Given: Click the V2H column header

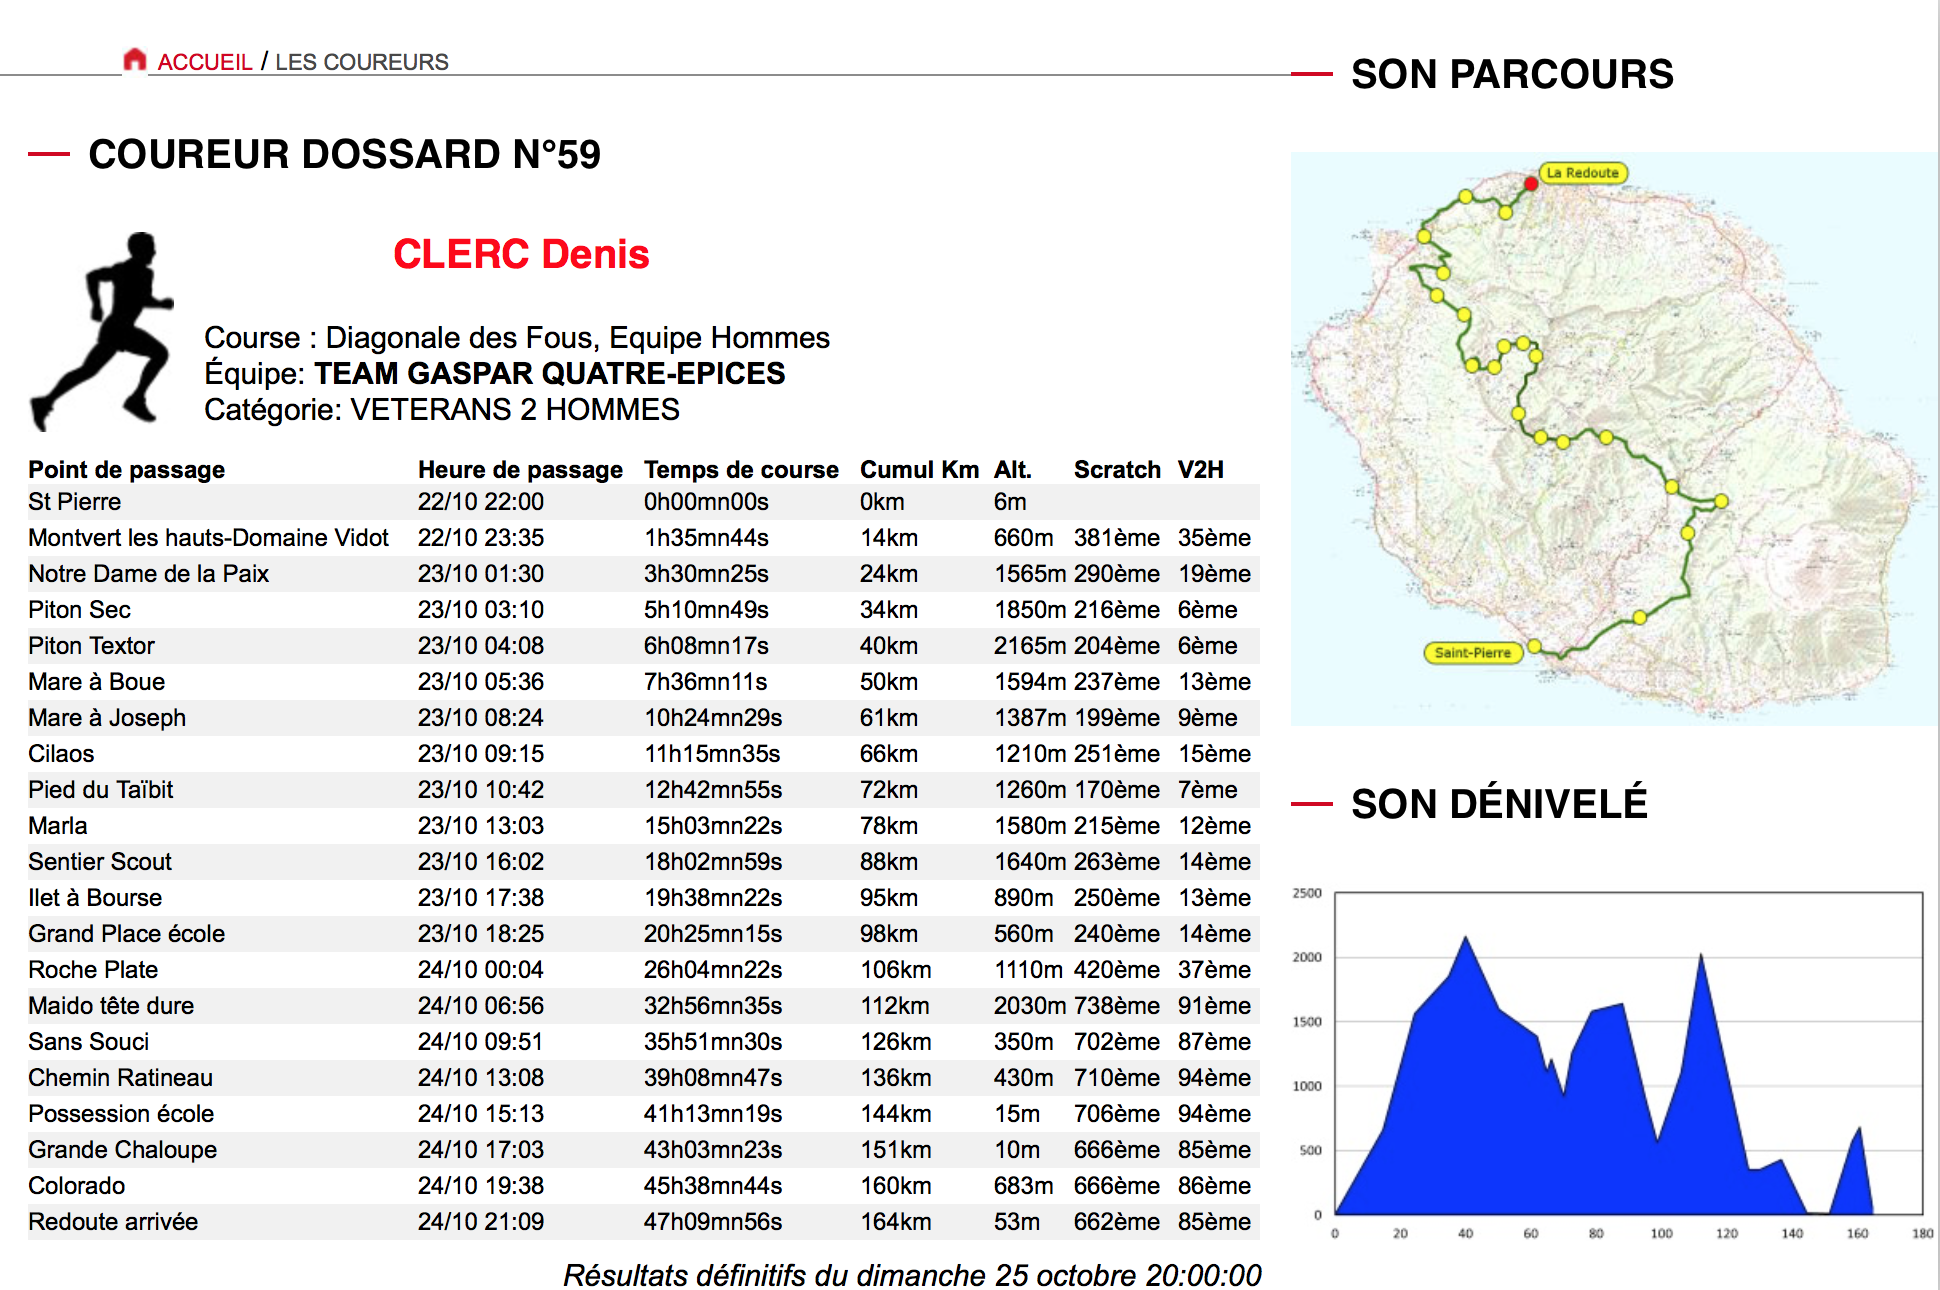Looking at the screenshot, I should [x=1200, y=470].
